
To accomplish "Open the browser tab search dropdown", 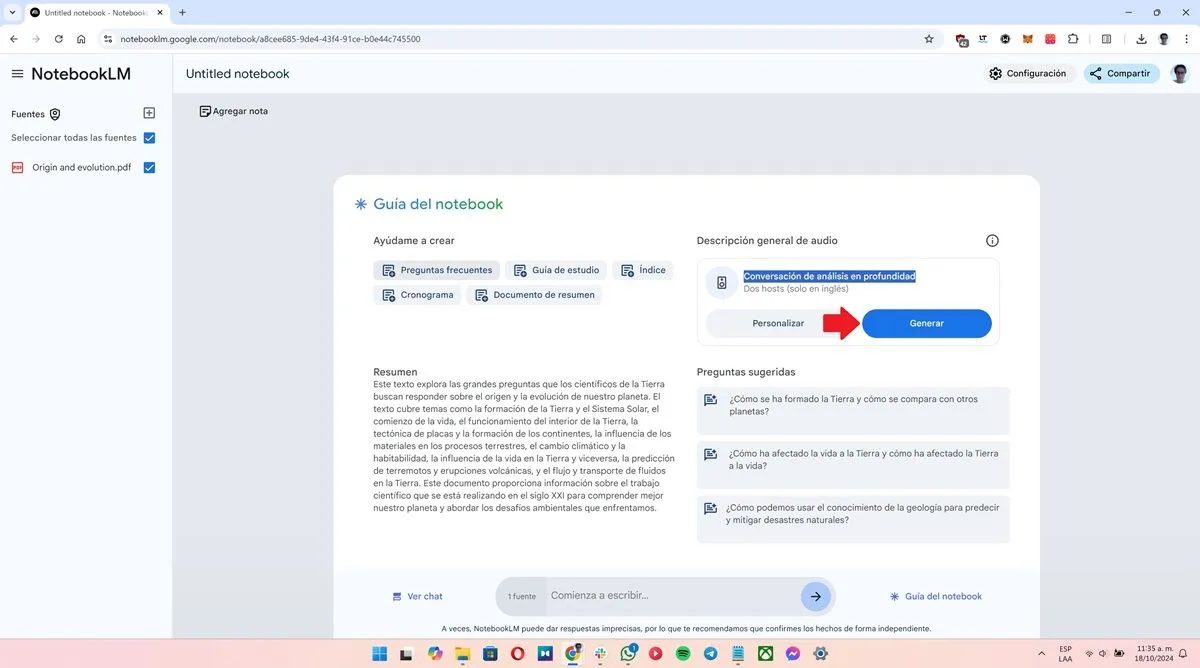I will coord(12,12).
